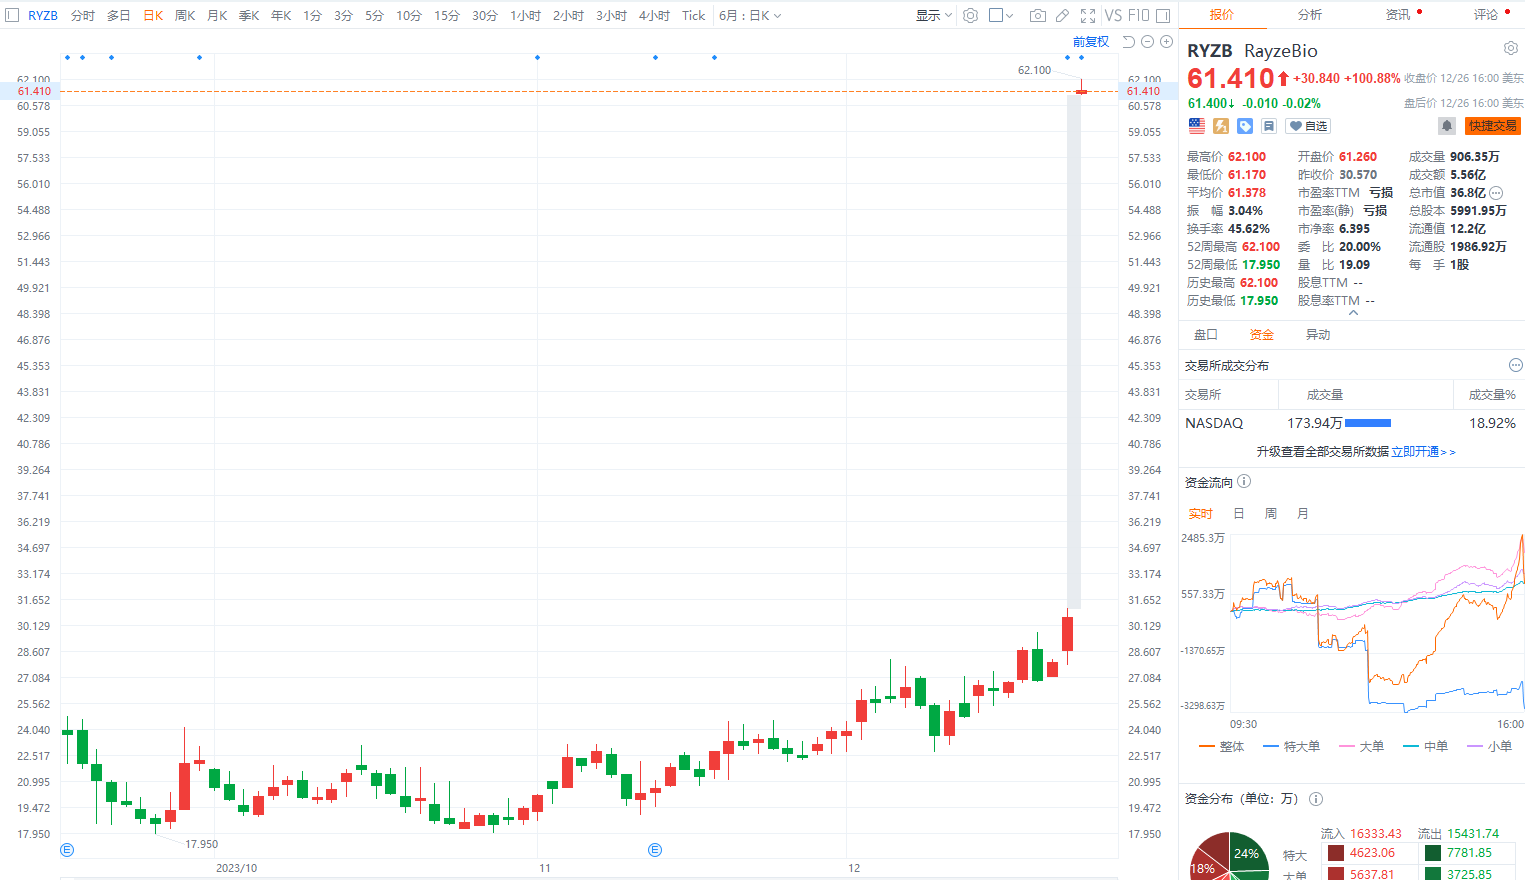The width and height of the screenshot is (1525, 880).
Task: Toggle 自选 watchlist heart button
Action: click(1308, 126)
